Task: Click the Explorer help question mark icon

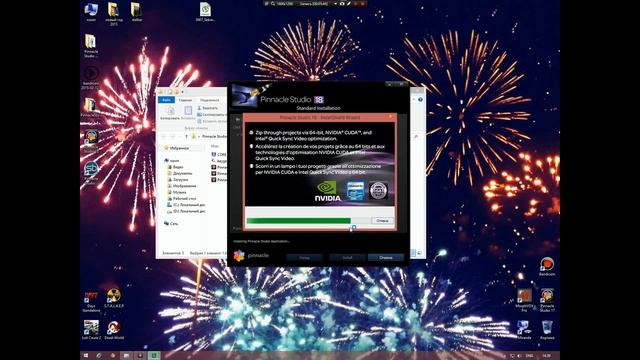Action: point(420,100)
